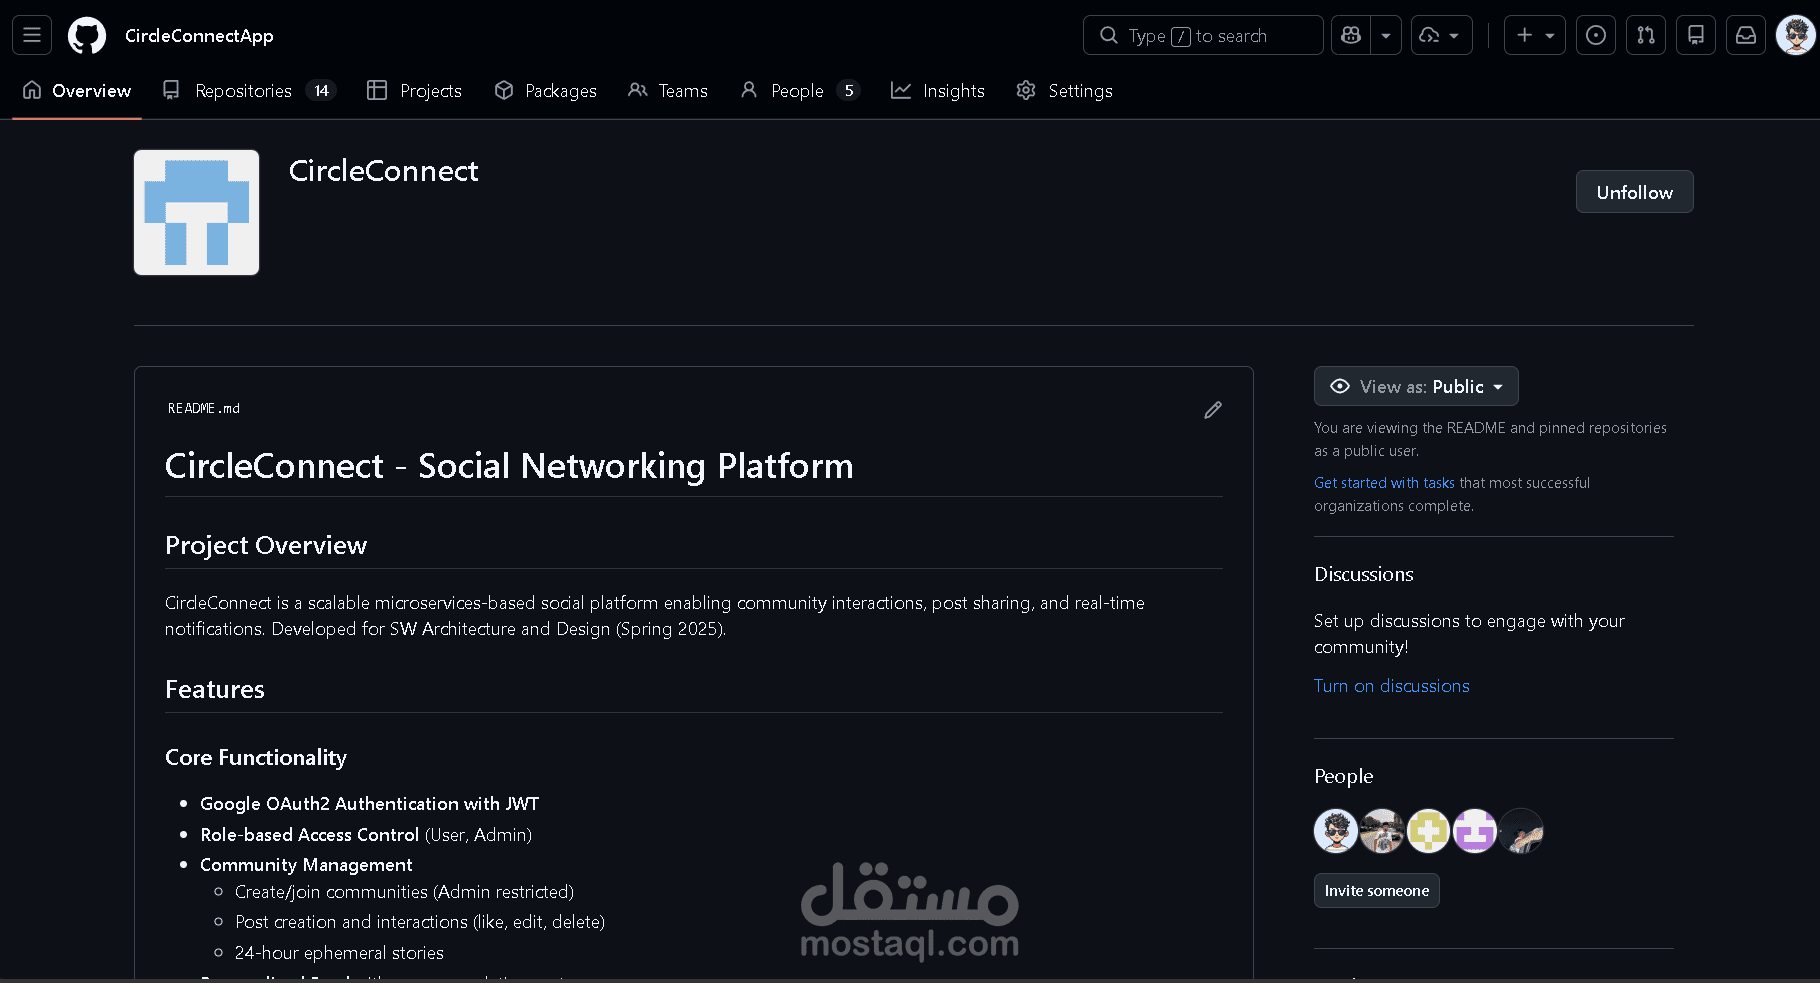This screenshot has width=1820, height=983.
Task: Click the CircleConnect organization avatar
Action: (197, 213)
